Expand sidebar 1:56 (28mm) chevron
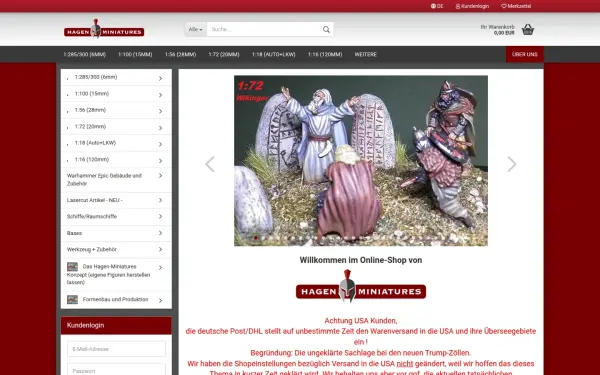The width and height of the screenshot is (600, 375). pos(160,111)
